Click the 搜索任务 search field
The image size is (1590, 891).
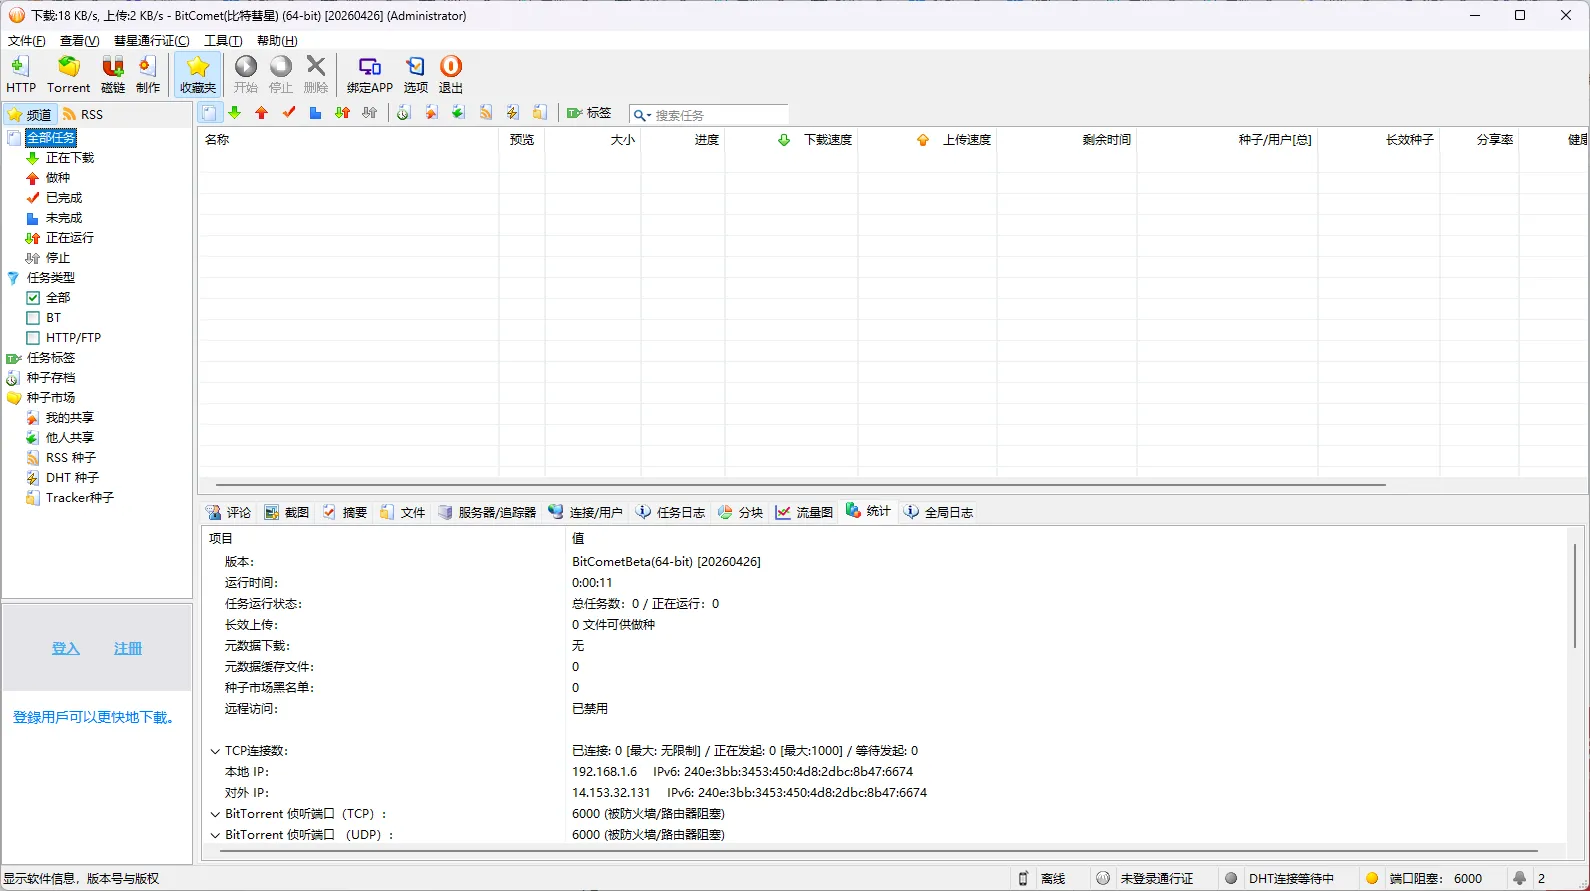click(720, 115)
